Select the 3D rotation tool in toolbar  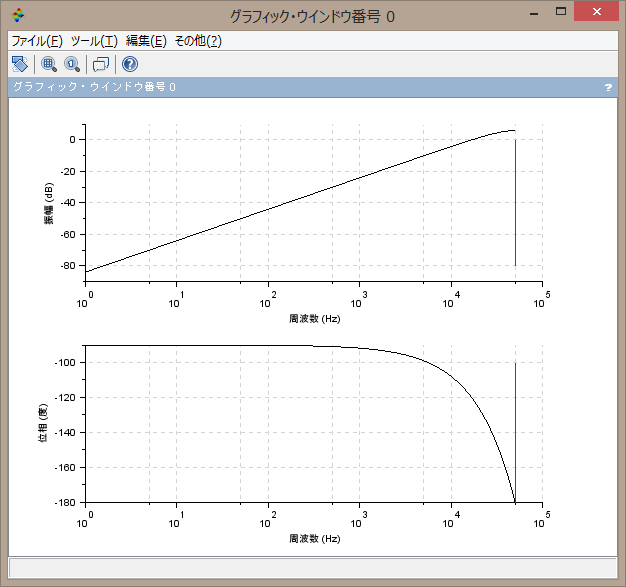tap(19, 64)
